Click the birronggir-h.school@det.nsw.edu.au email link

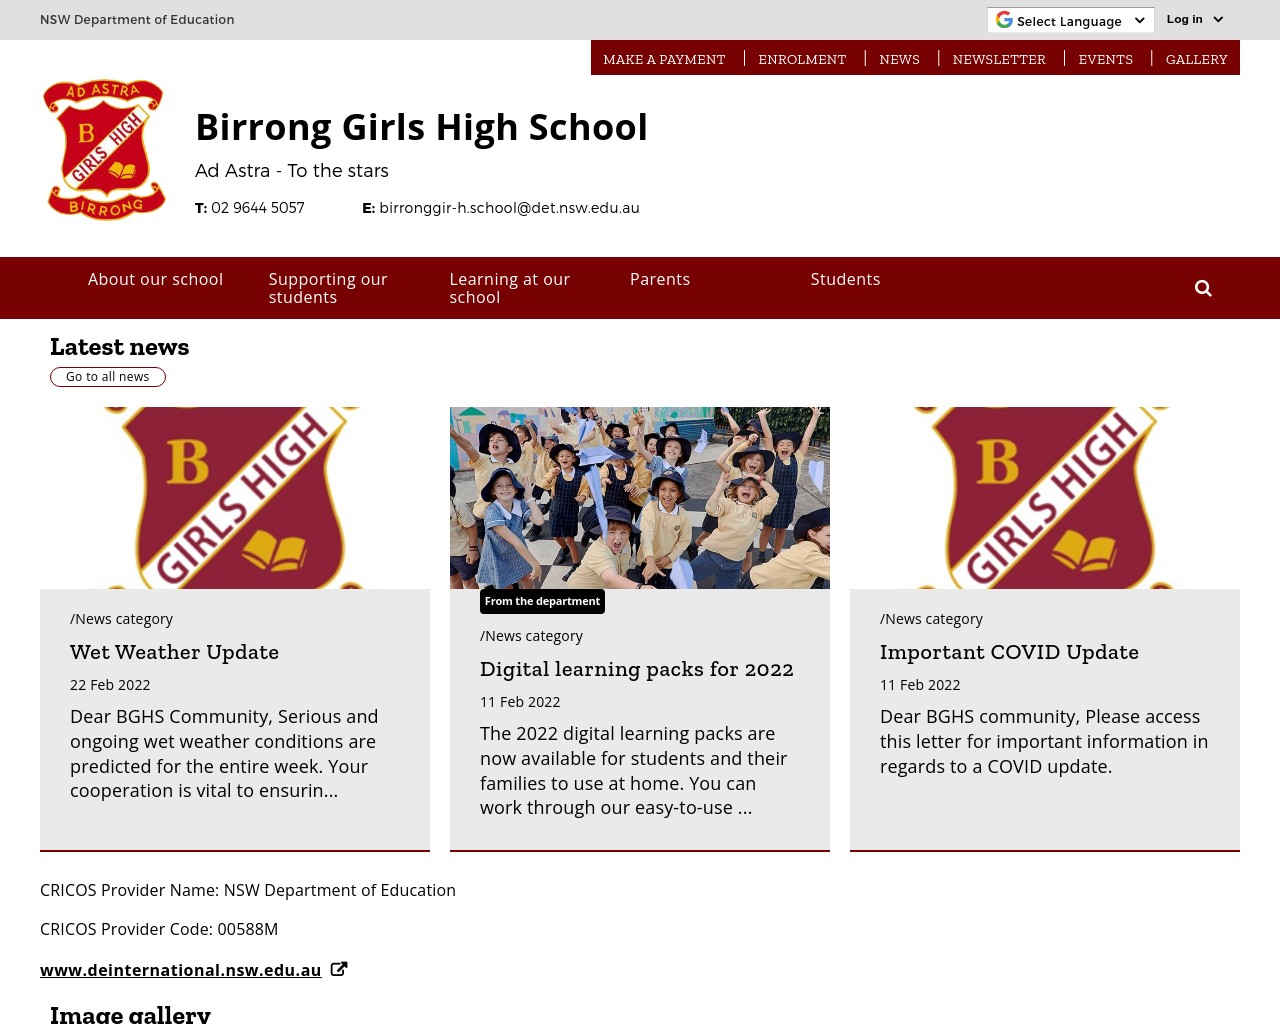[x=509, y=207]
